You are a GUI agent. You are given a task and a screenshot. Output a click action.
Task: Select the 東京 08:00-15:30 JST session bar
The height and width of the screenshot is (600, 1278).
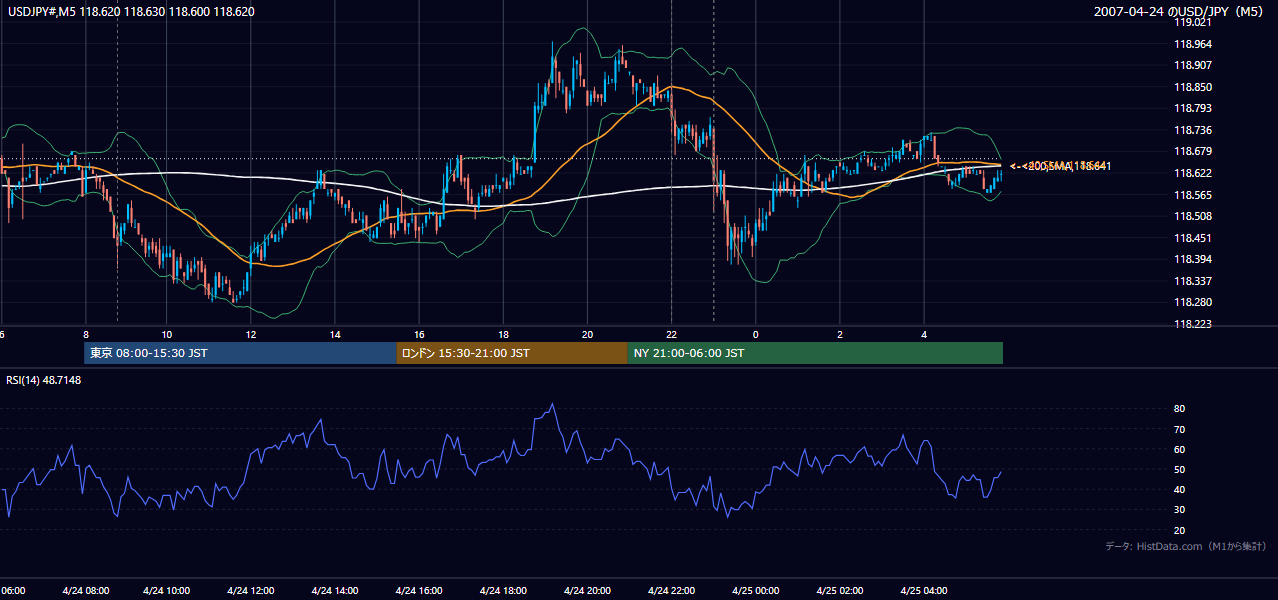(240, 353)
